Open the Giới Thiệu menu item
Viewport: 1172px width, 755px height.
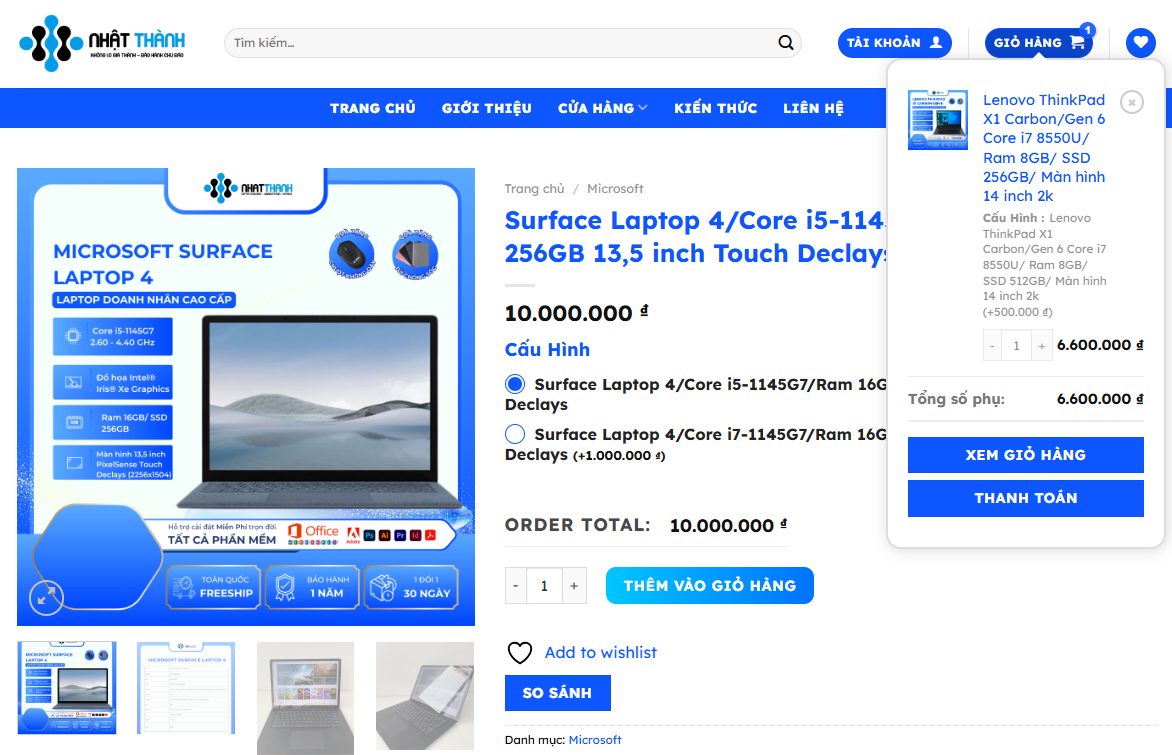487,108
